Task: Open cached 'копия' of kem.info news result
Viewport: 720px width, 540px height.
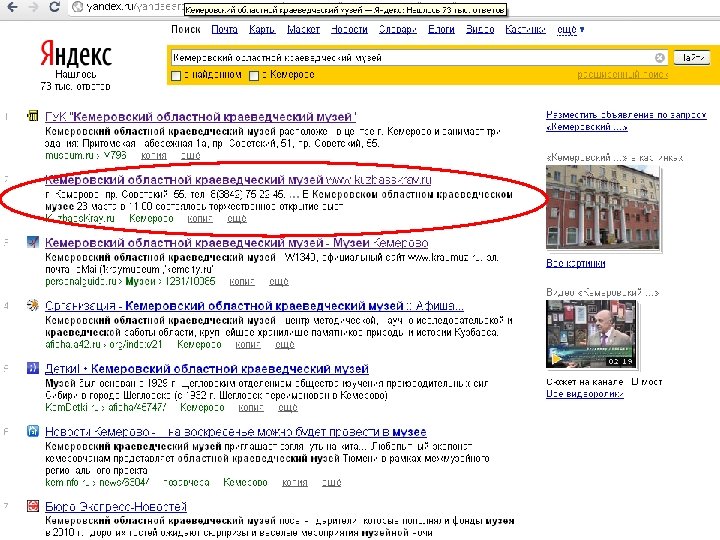Action: point(295,482)
